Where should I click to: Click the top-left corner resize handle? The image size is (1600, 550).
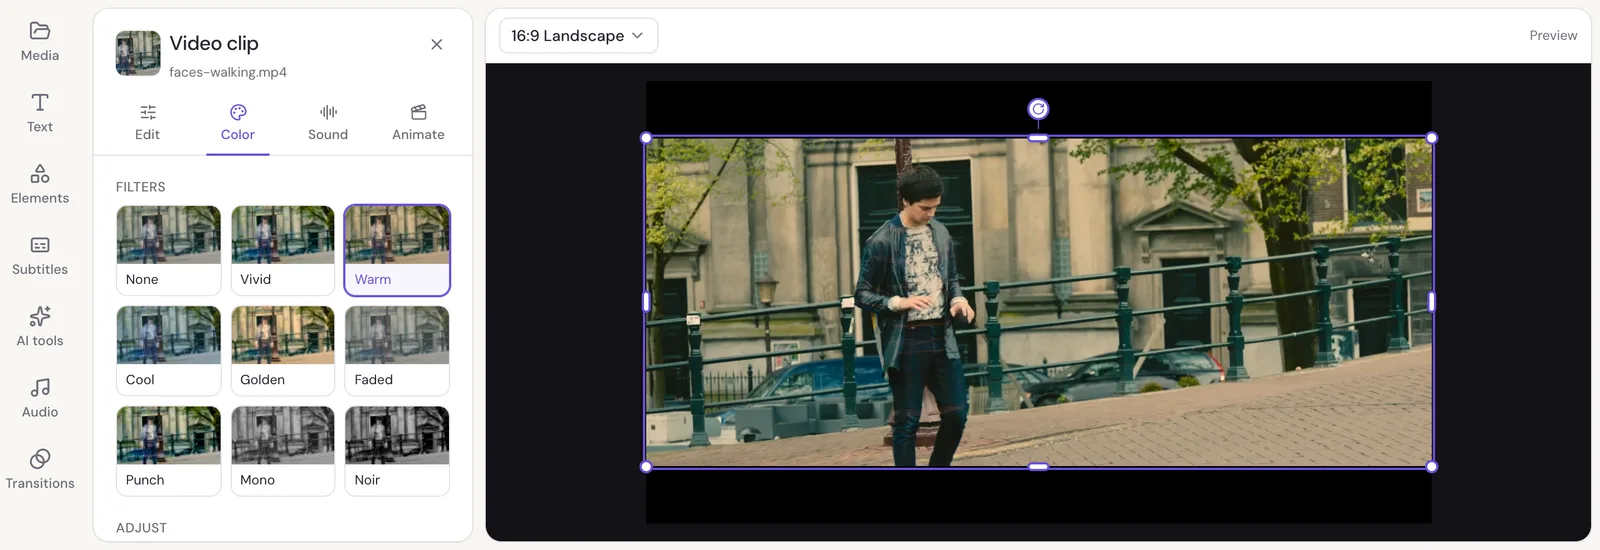tap(646, 138)
